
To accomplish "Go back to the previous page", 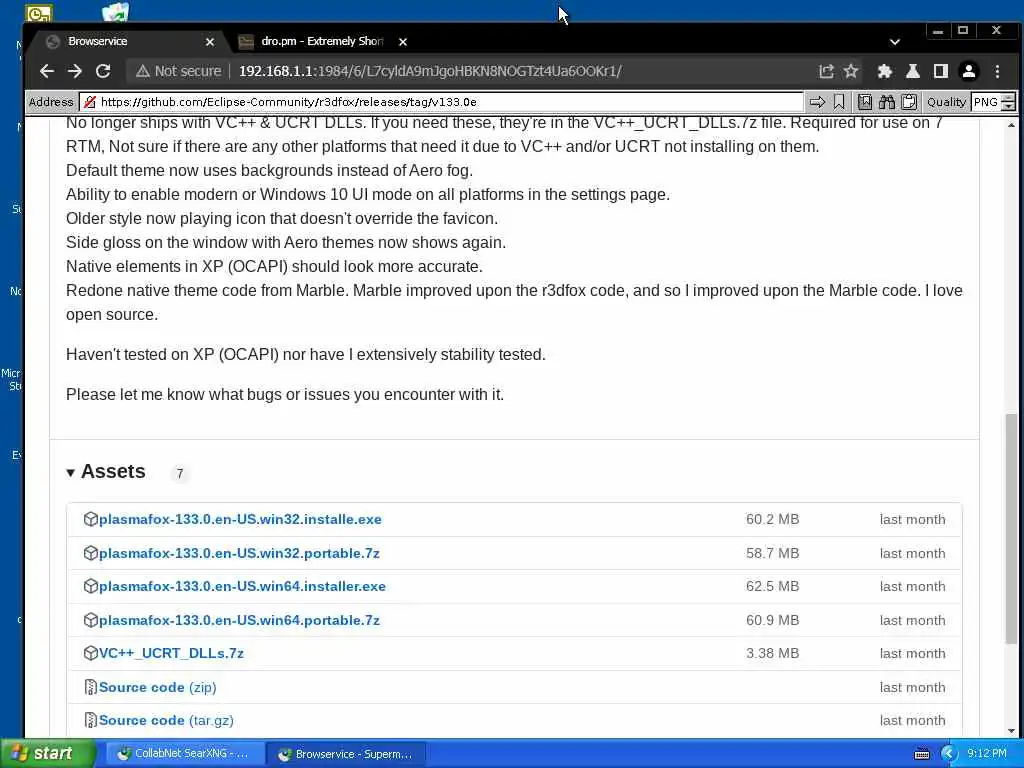I will 46,71.
